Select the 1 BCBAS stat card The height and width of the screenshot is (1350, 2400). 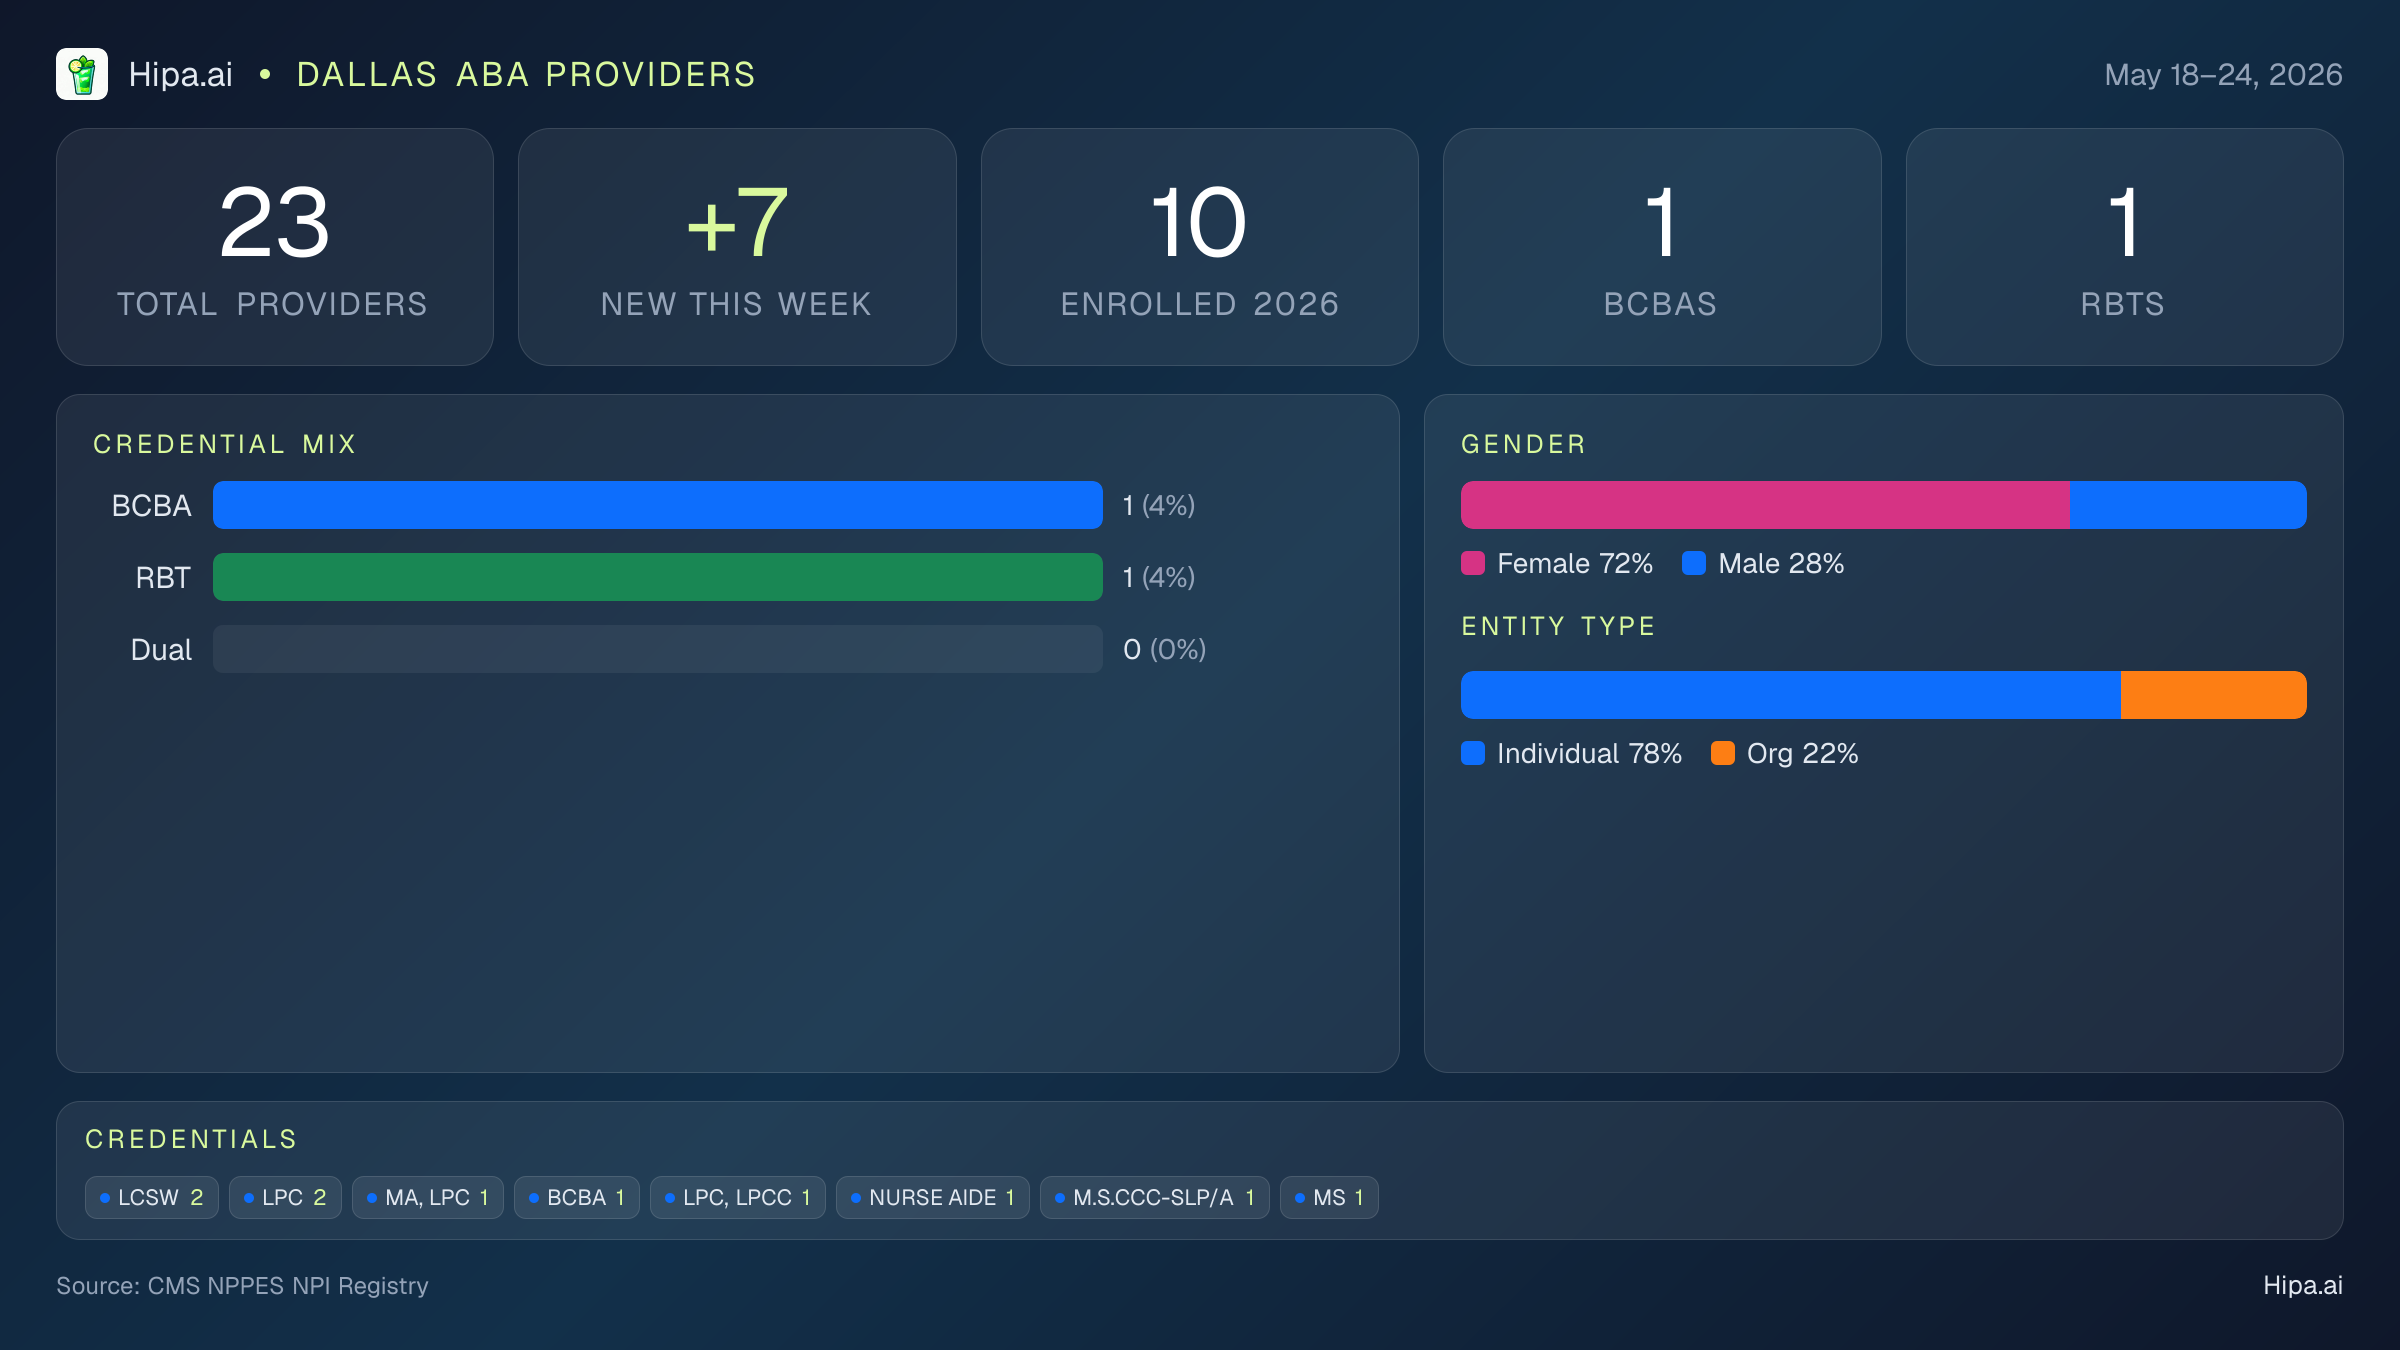(x=1662, y=247)
